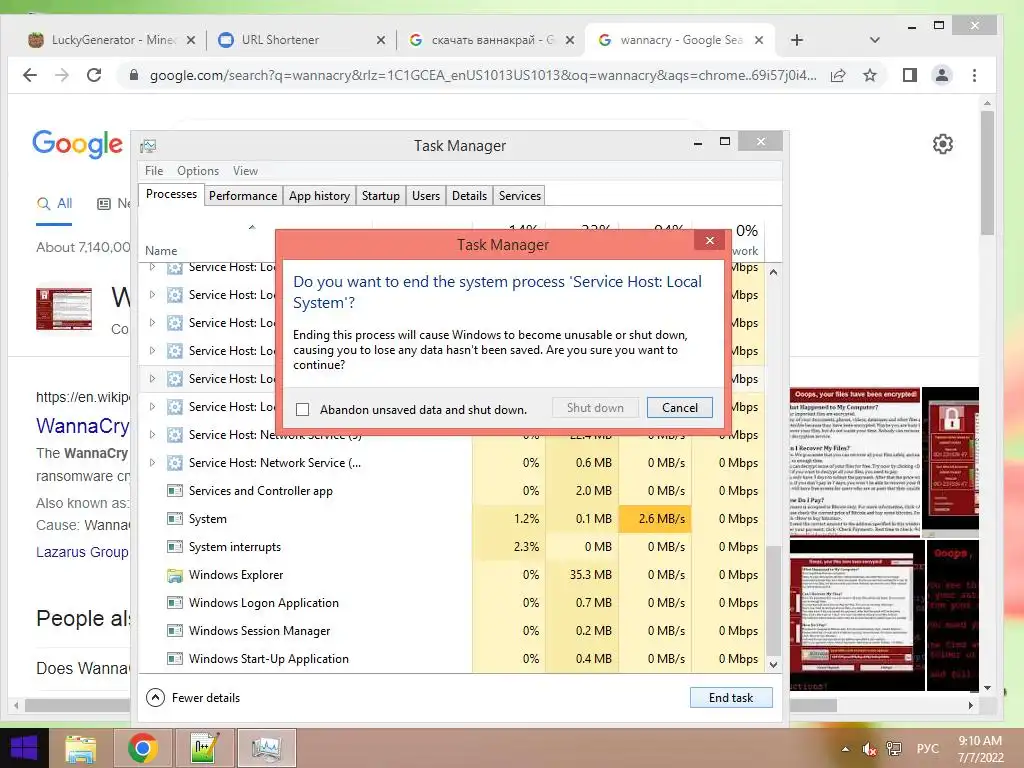Viewport: 1024px width, 768px height.
Task: Click WannaCry thumbnail beside the result title
Action: [x=64, y=308]
